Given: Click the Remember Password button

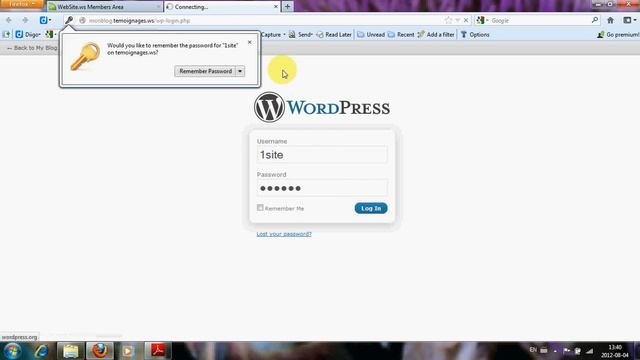Looking at the screenshot, I should coord(205,71).
